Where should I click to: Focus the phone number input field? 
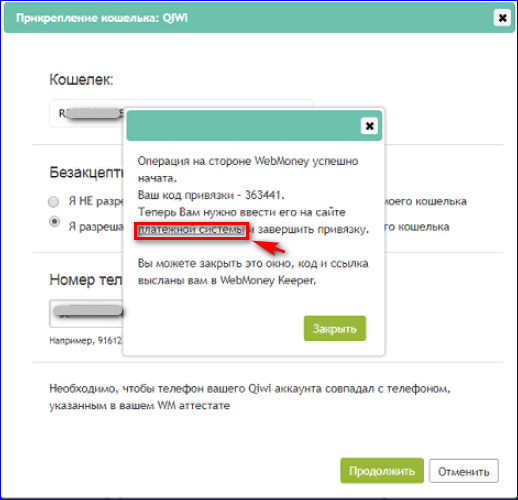[87, 313]
